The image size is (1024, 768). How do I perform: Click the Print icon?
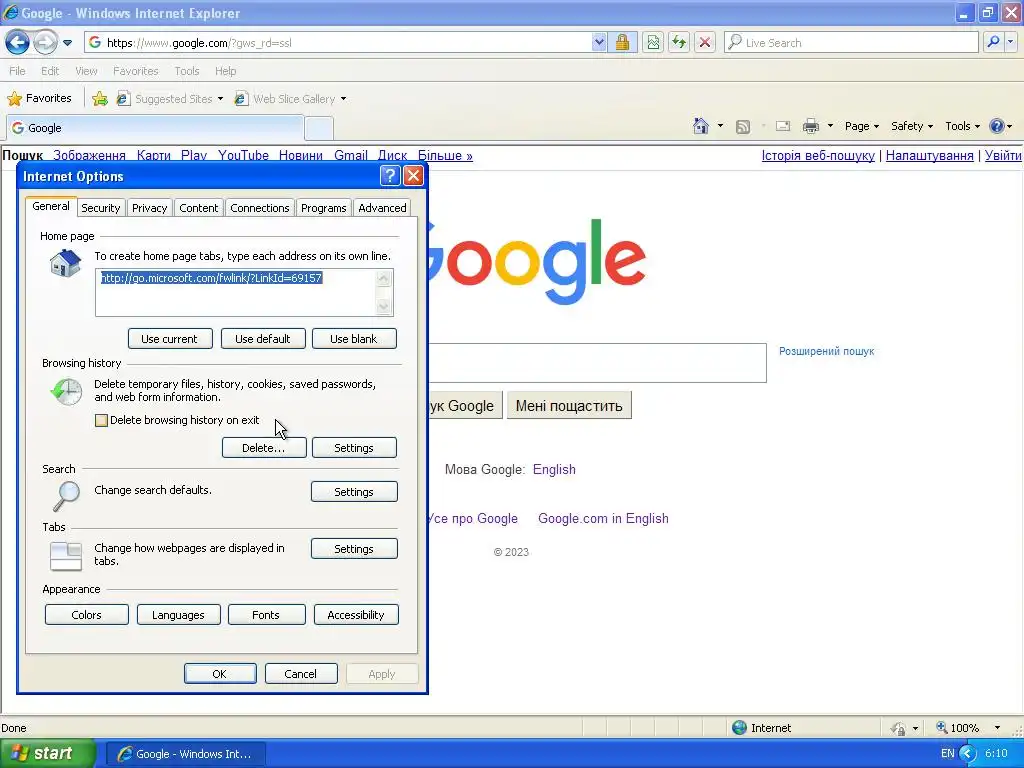tap(810, 126)
